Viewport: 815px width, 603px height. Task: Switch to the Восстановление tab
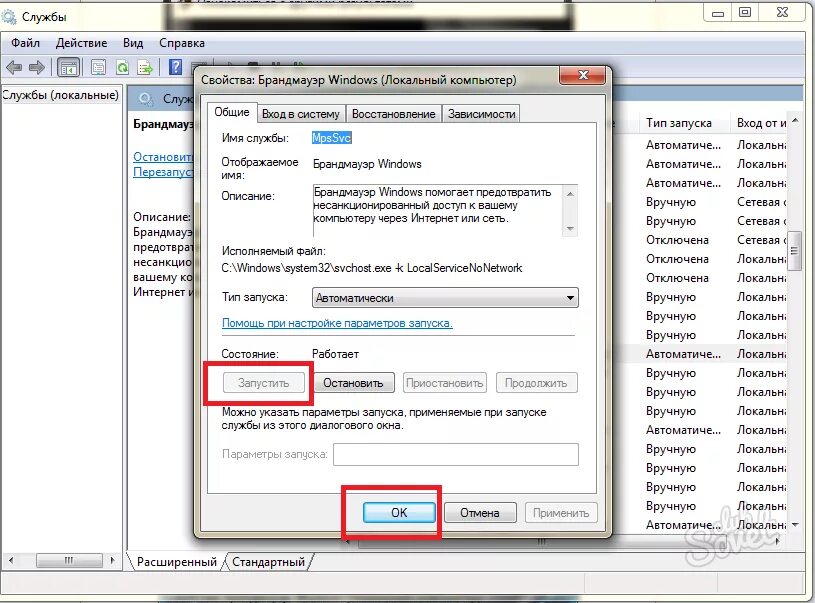[x=393, y=114]
